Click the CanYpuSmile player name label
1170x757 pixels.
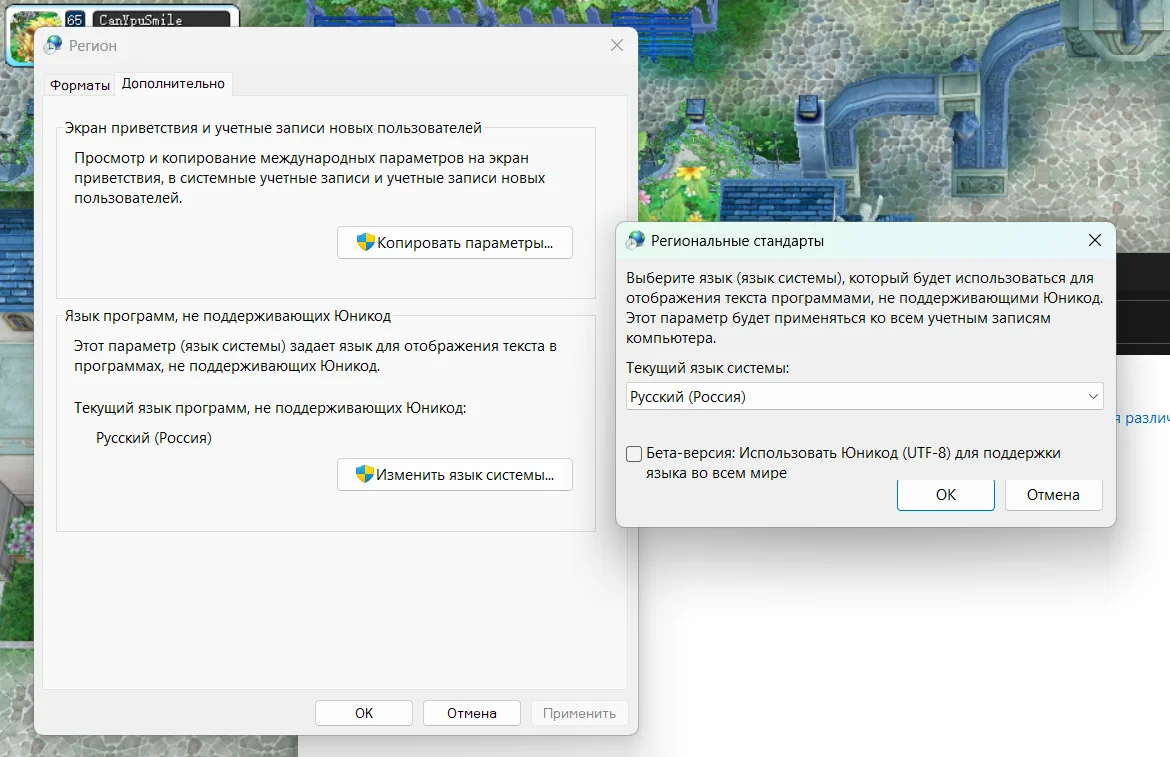(141, 19)
